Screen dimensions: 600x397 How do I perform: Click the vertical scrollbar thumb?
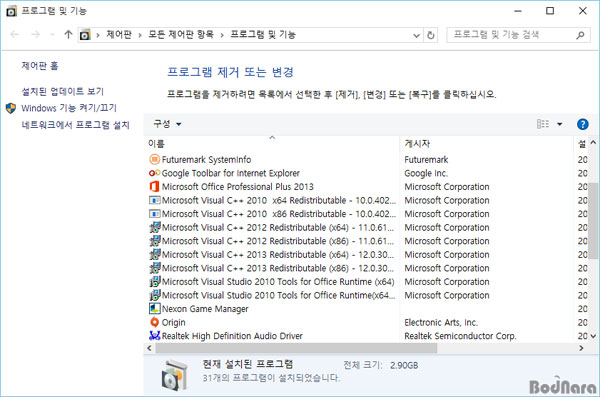[x=593, y=221]
